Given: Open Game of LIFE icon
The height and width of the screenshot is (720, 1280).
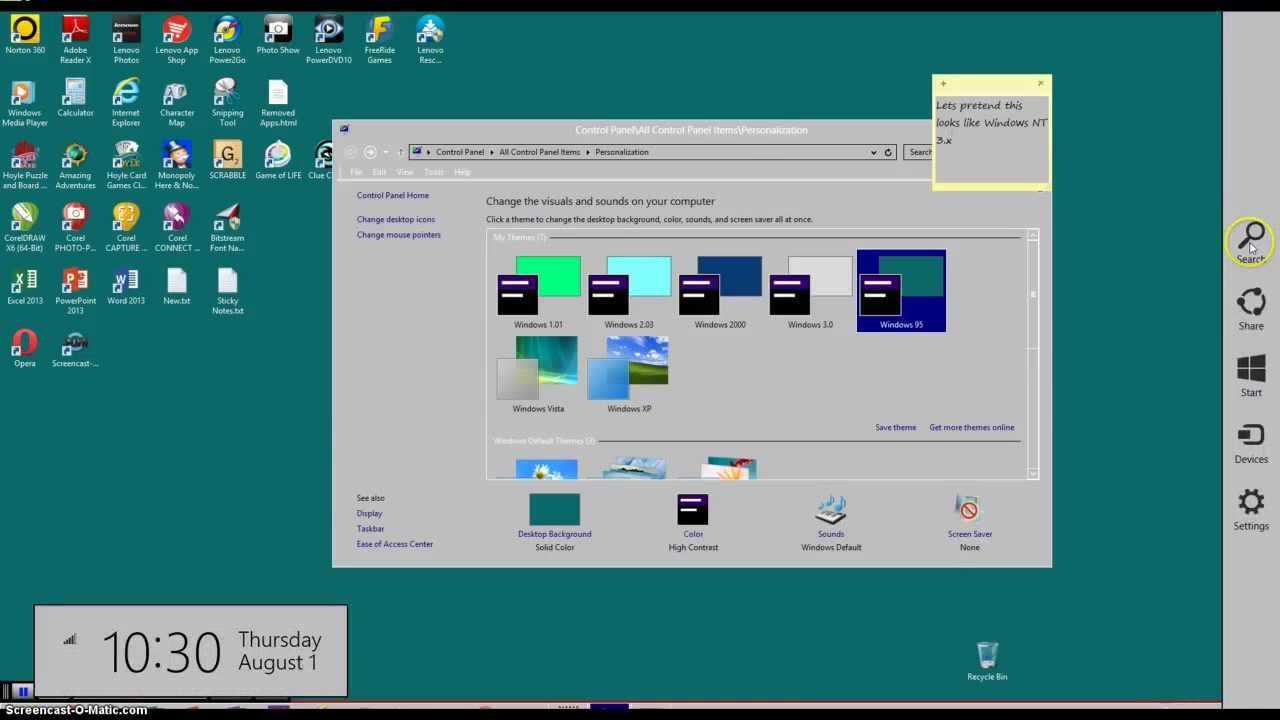Looking at the screenshot, I should click(278, 160).
